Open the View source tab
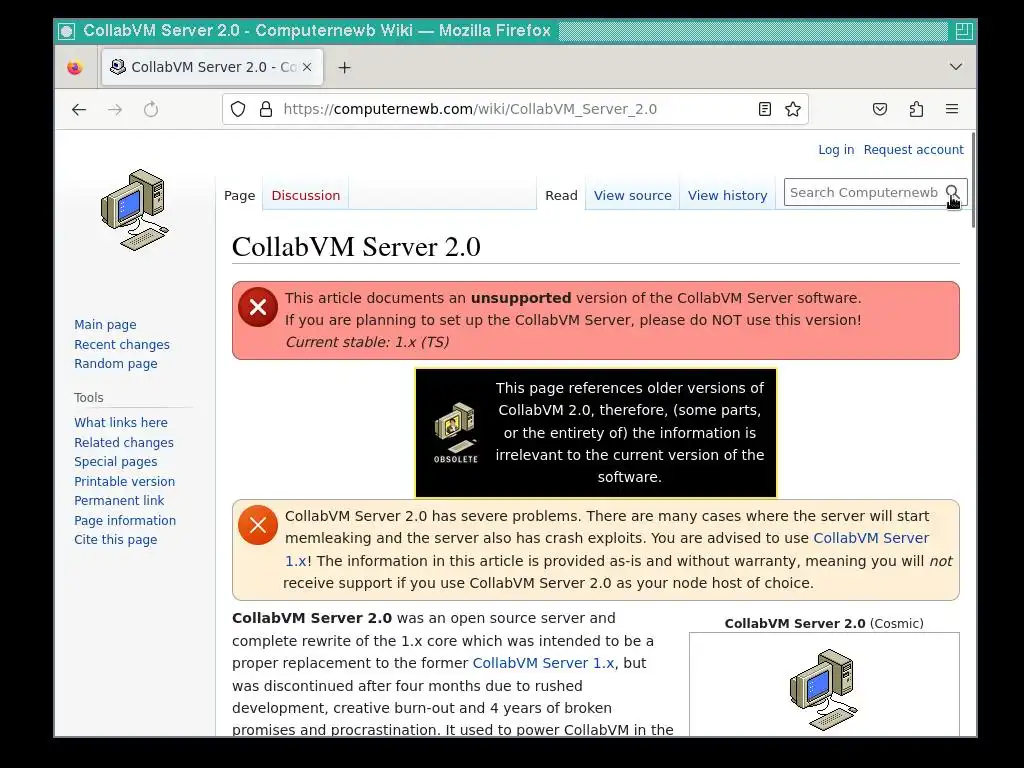 pyautogui.click(x=633, y=195)
